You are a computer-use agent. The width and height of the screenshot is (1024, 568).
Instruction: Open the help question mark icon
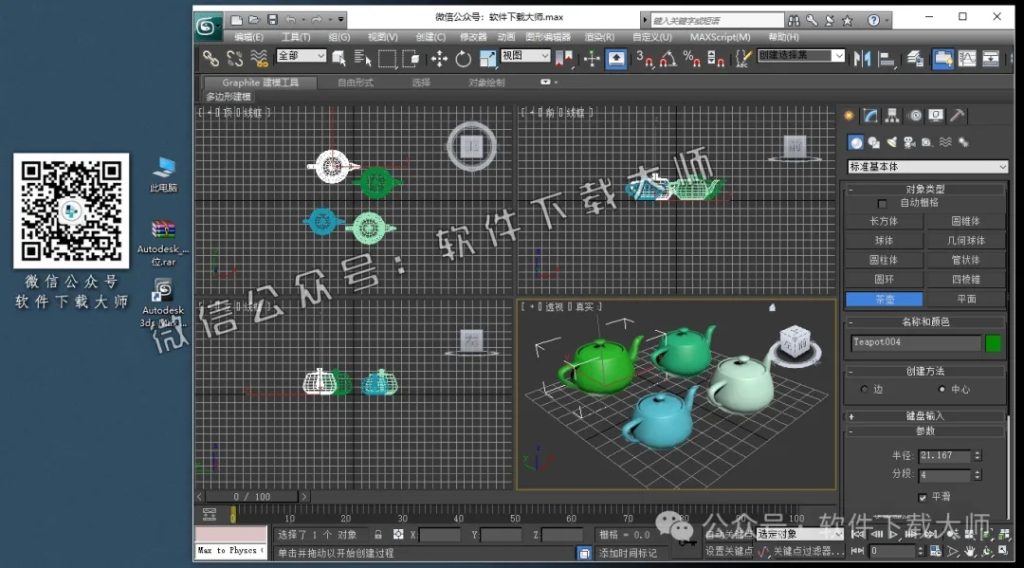coord(873,20)
